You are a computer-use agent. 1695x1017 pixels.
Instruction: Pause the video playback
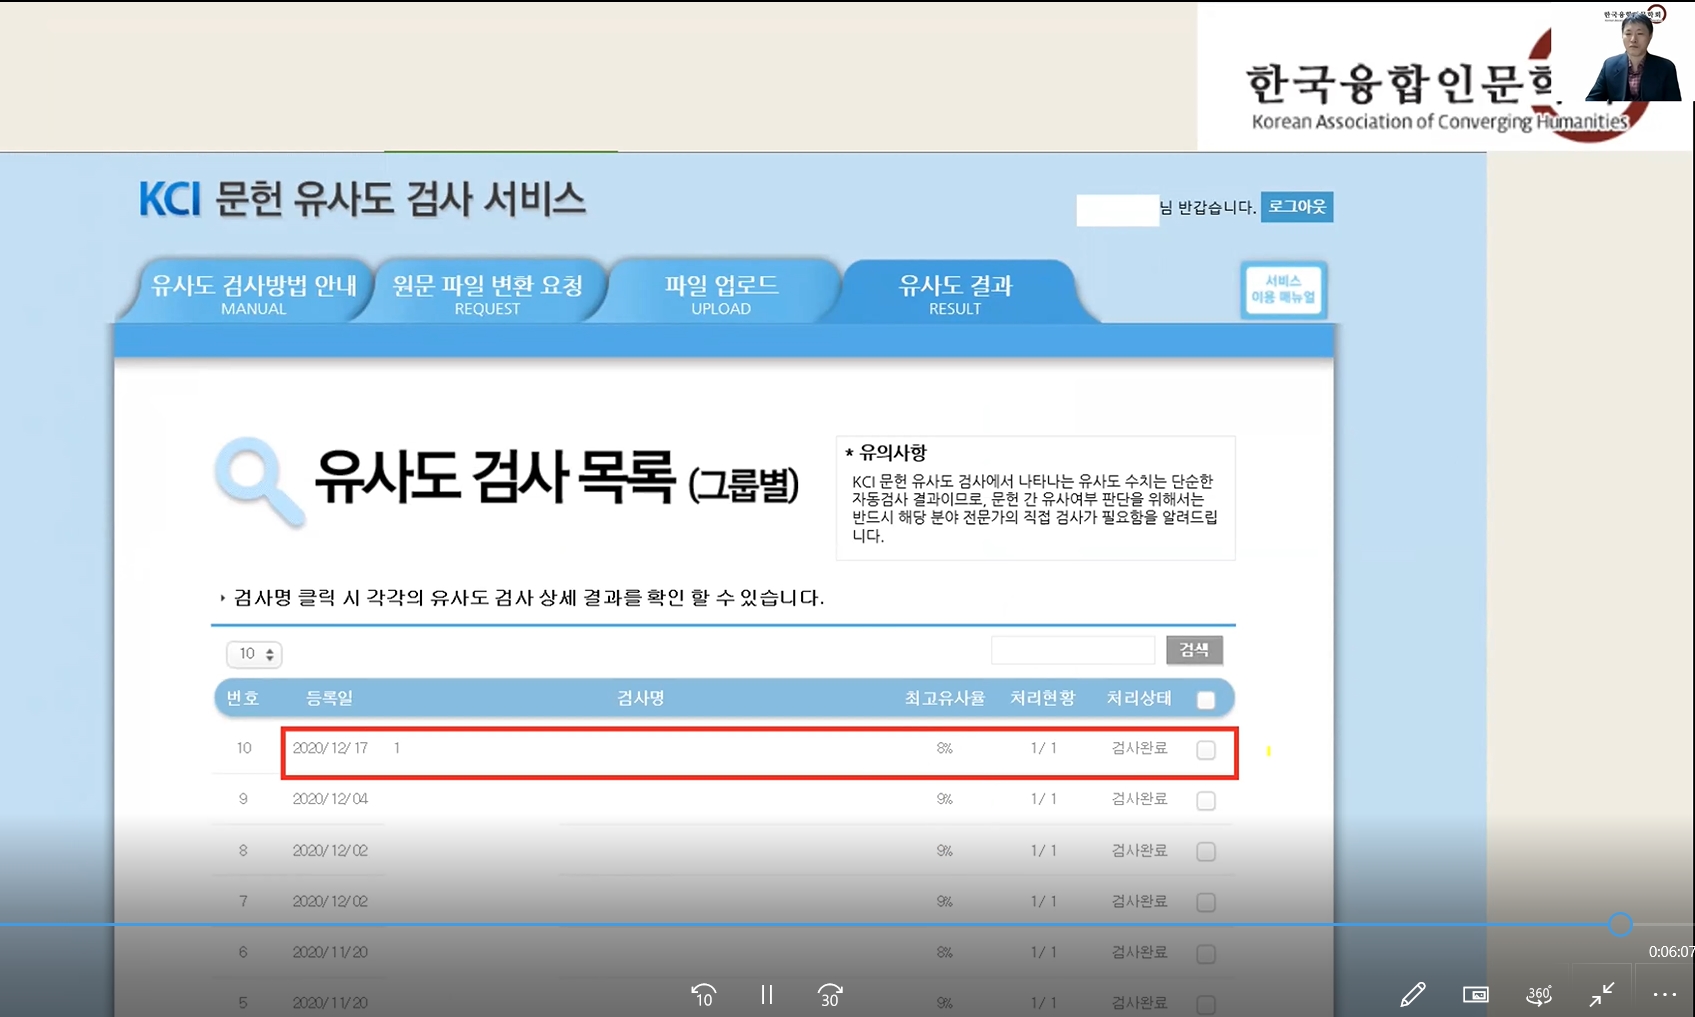[x=767, y=994]
